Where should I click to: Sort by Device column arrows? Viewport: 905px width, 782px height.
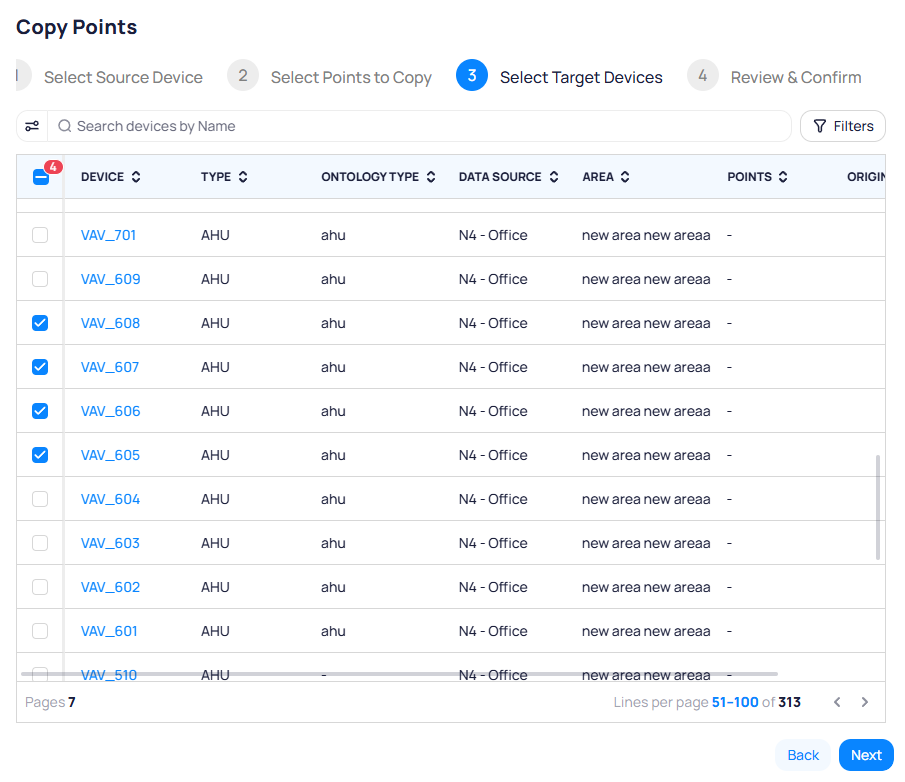coord(136,177)
